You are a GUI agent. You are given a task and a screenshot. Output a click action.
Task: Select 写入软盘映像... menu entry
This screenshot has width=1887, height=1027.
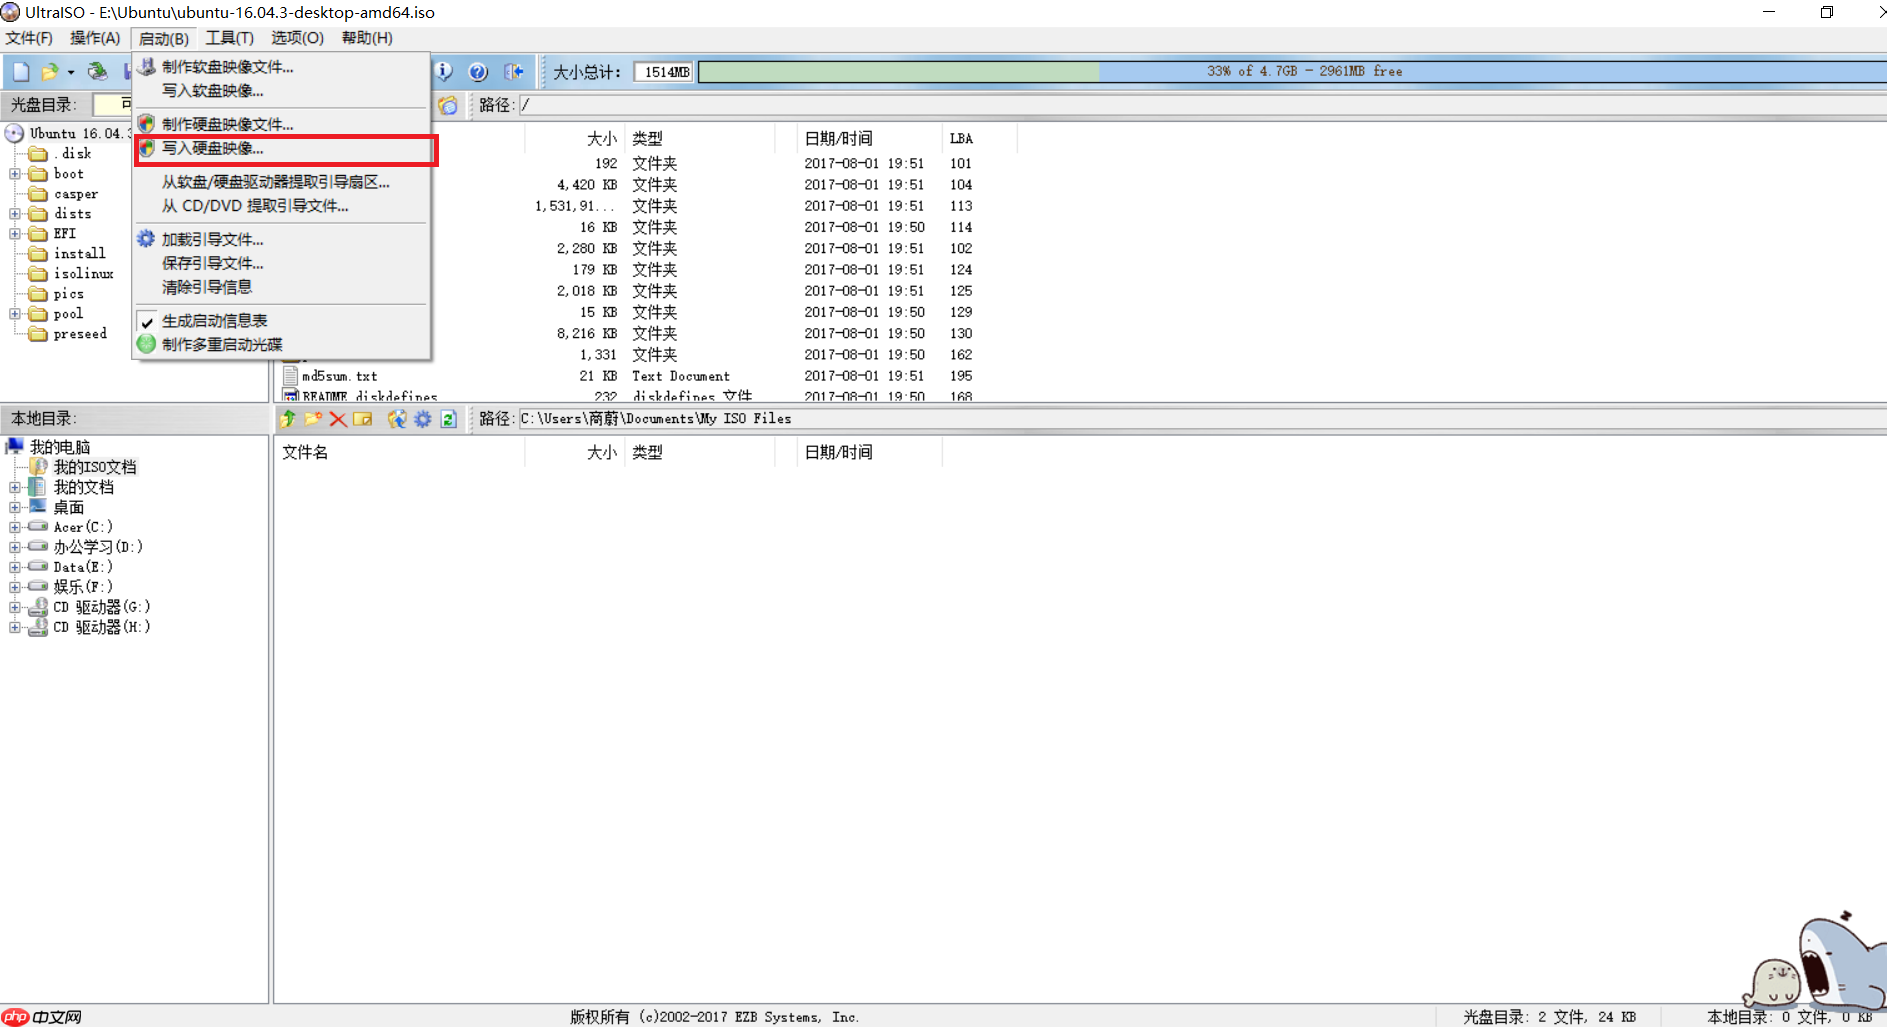pos(281,91)
